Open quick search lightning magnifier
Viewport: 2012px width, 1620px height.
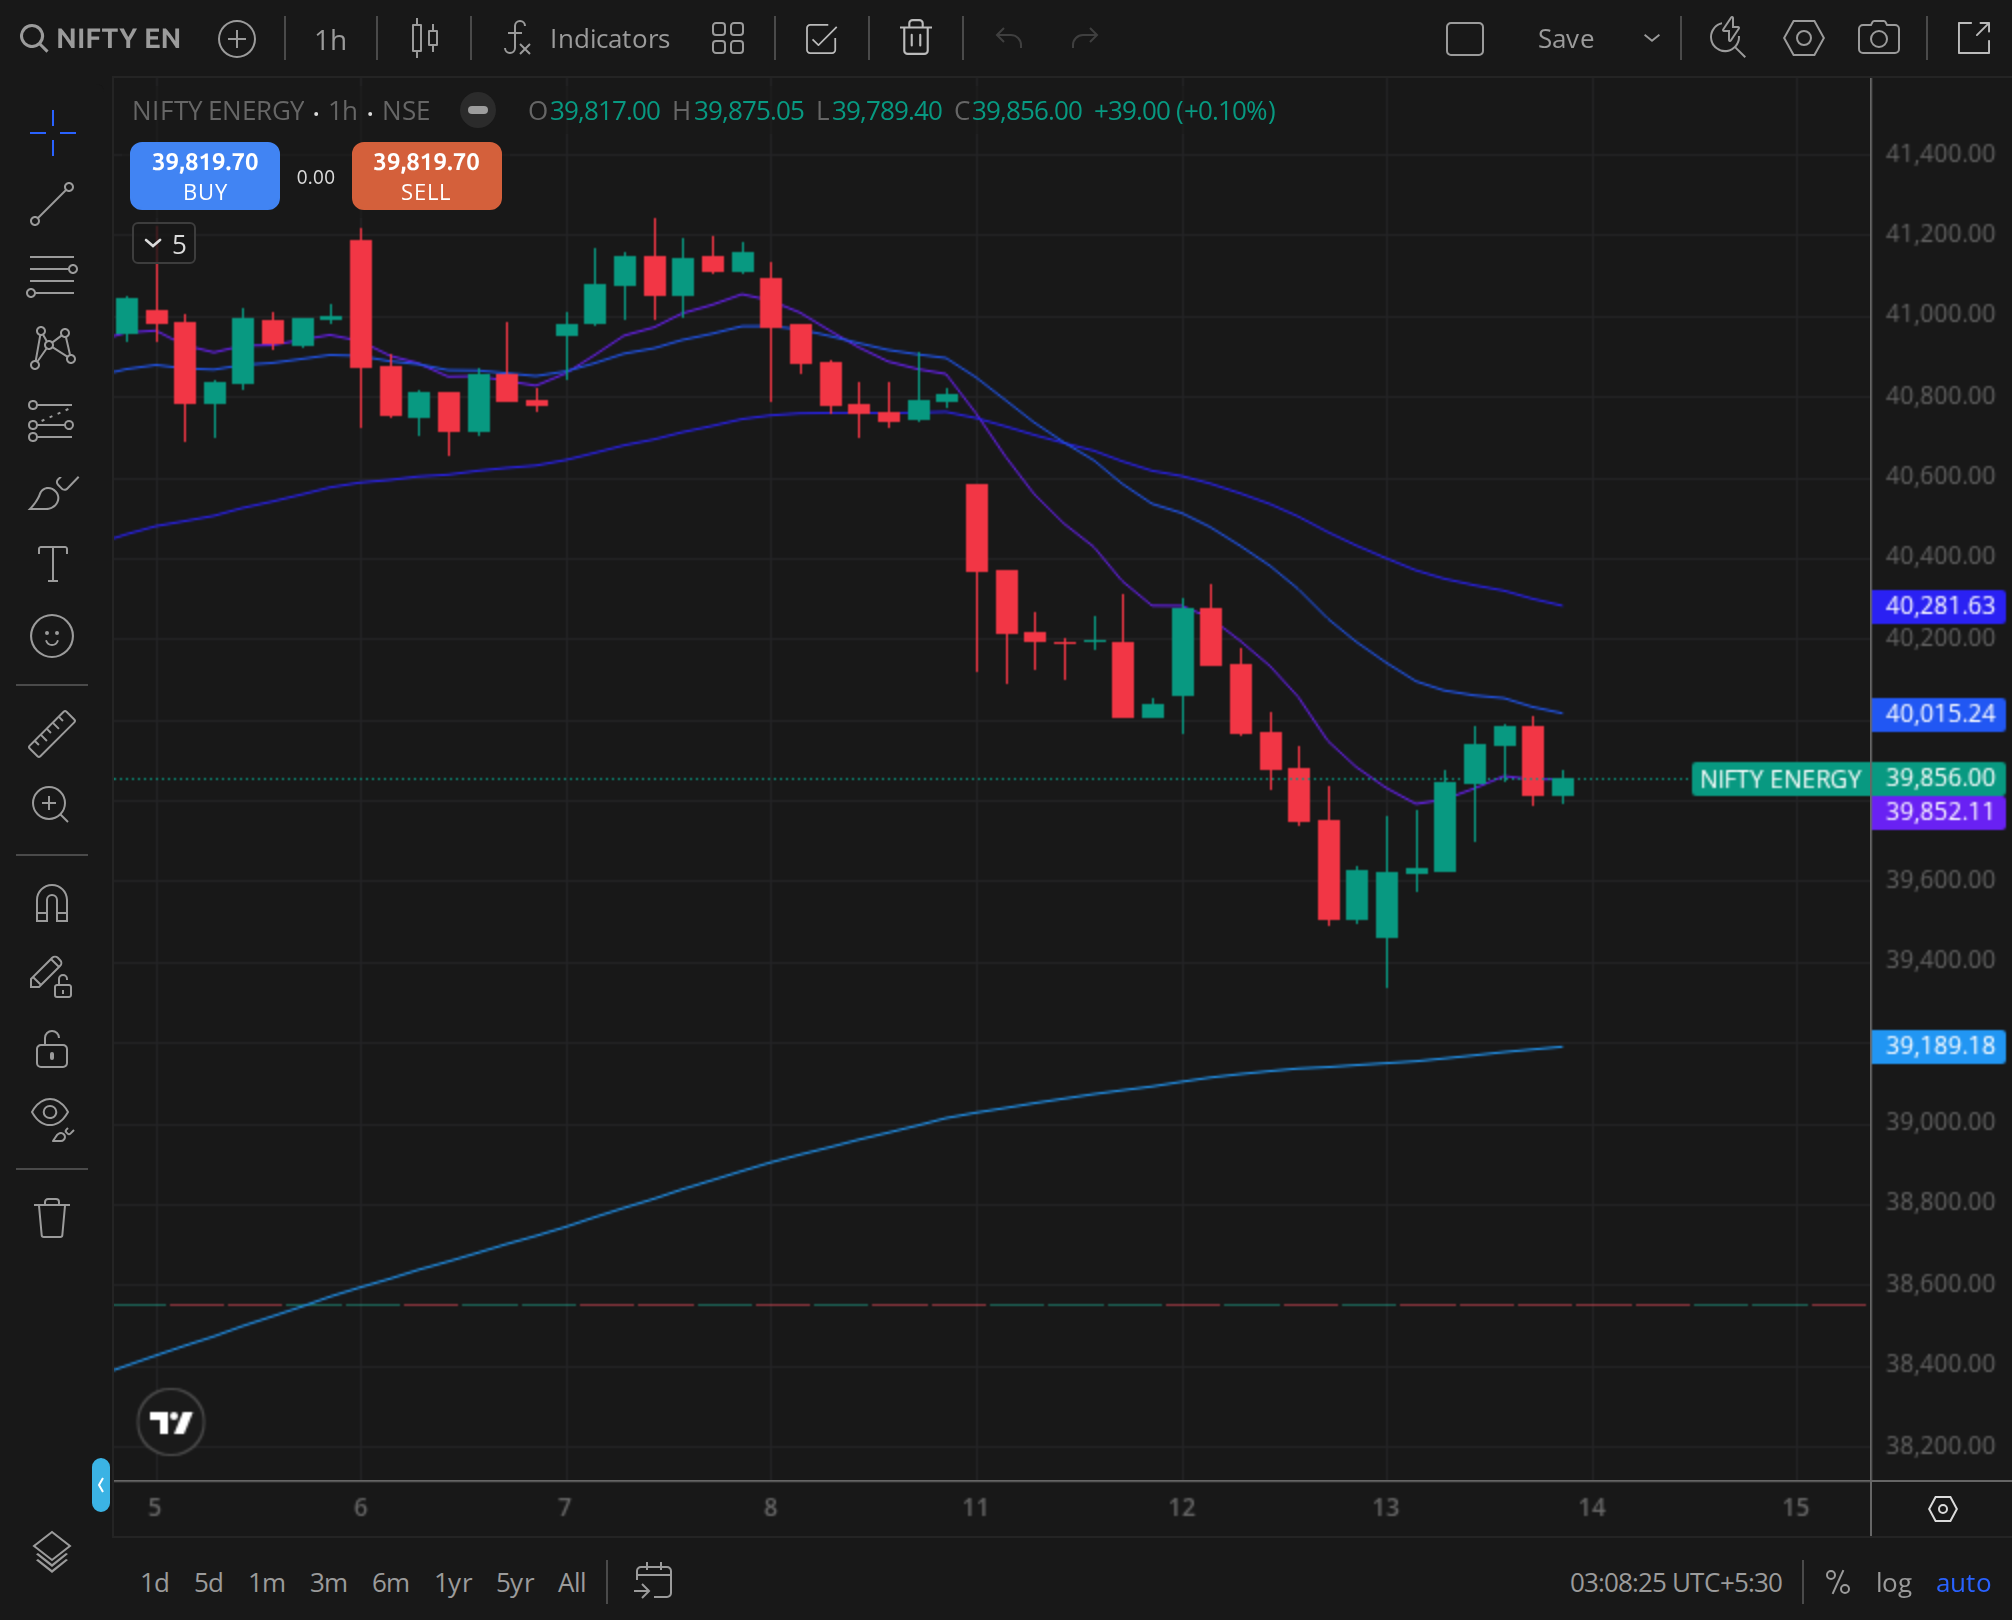[1727, 39]
